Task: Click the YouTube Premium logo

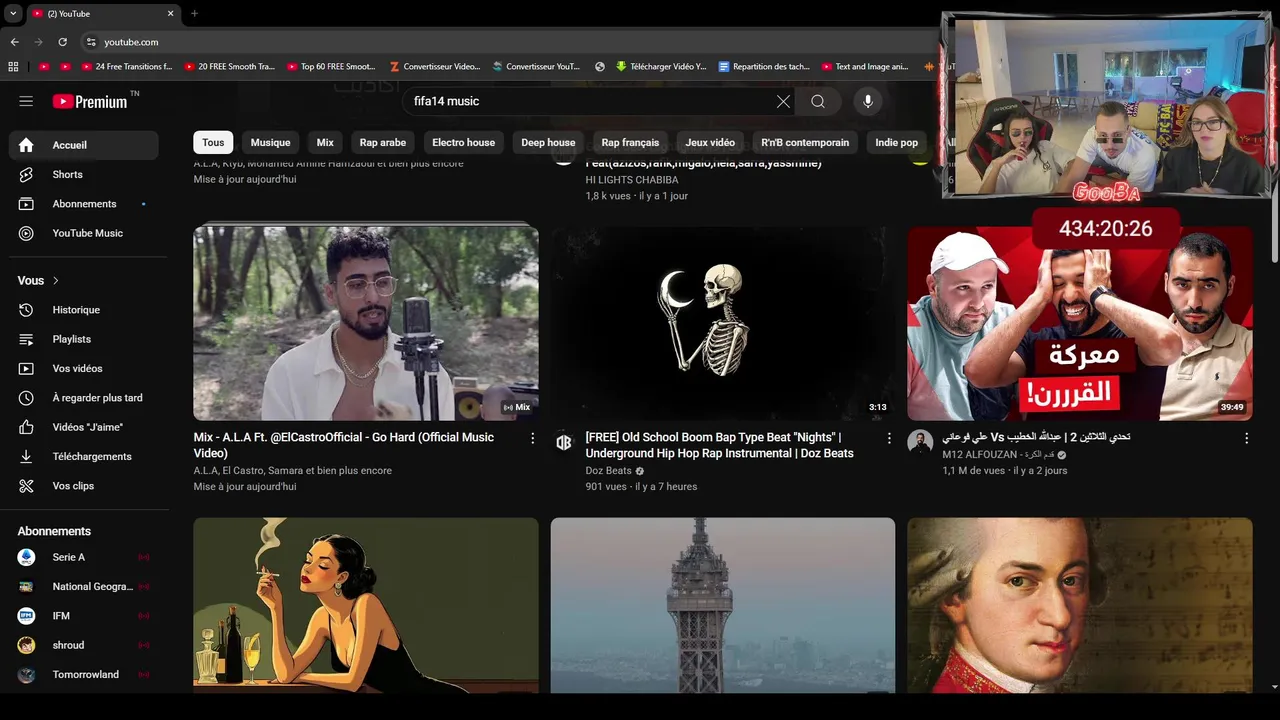Action: (90, 101)
